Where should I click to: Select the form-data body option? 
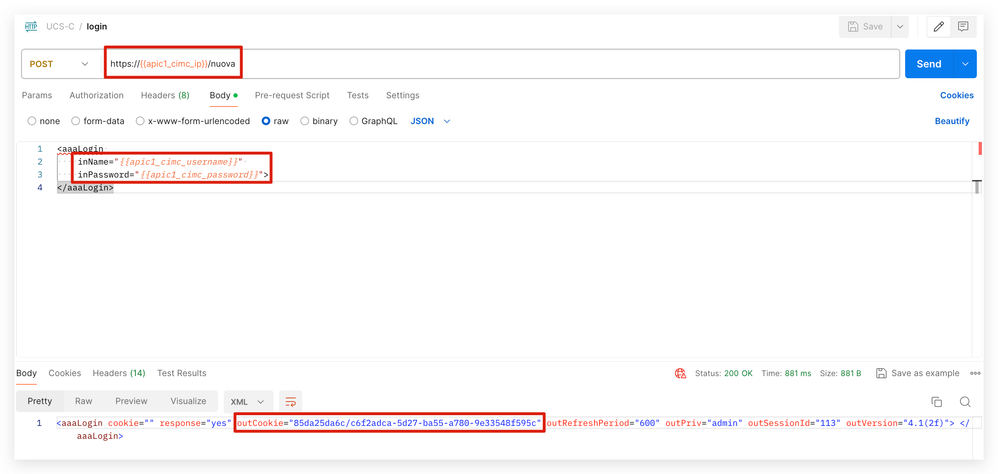(x=98, y=121)
